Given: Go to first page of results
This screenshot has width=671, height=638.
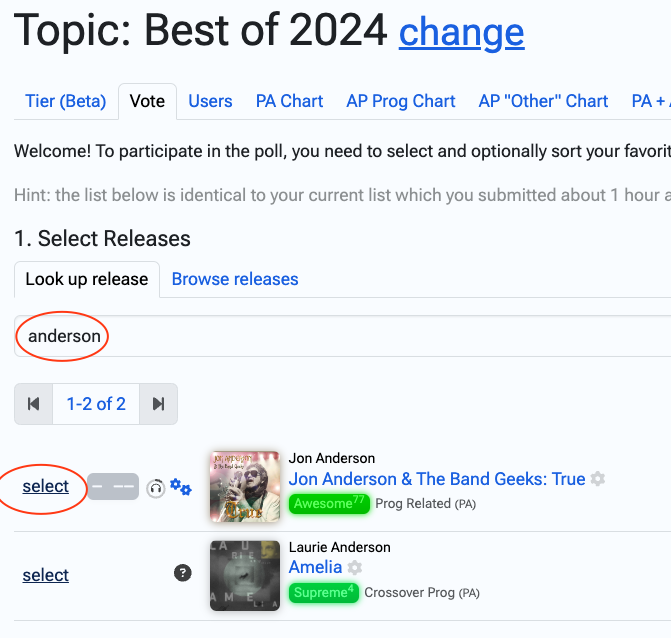Looking at the screenshot, I should point(33,404).
